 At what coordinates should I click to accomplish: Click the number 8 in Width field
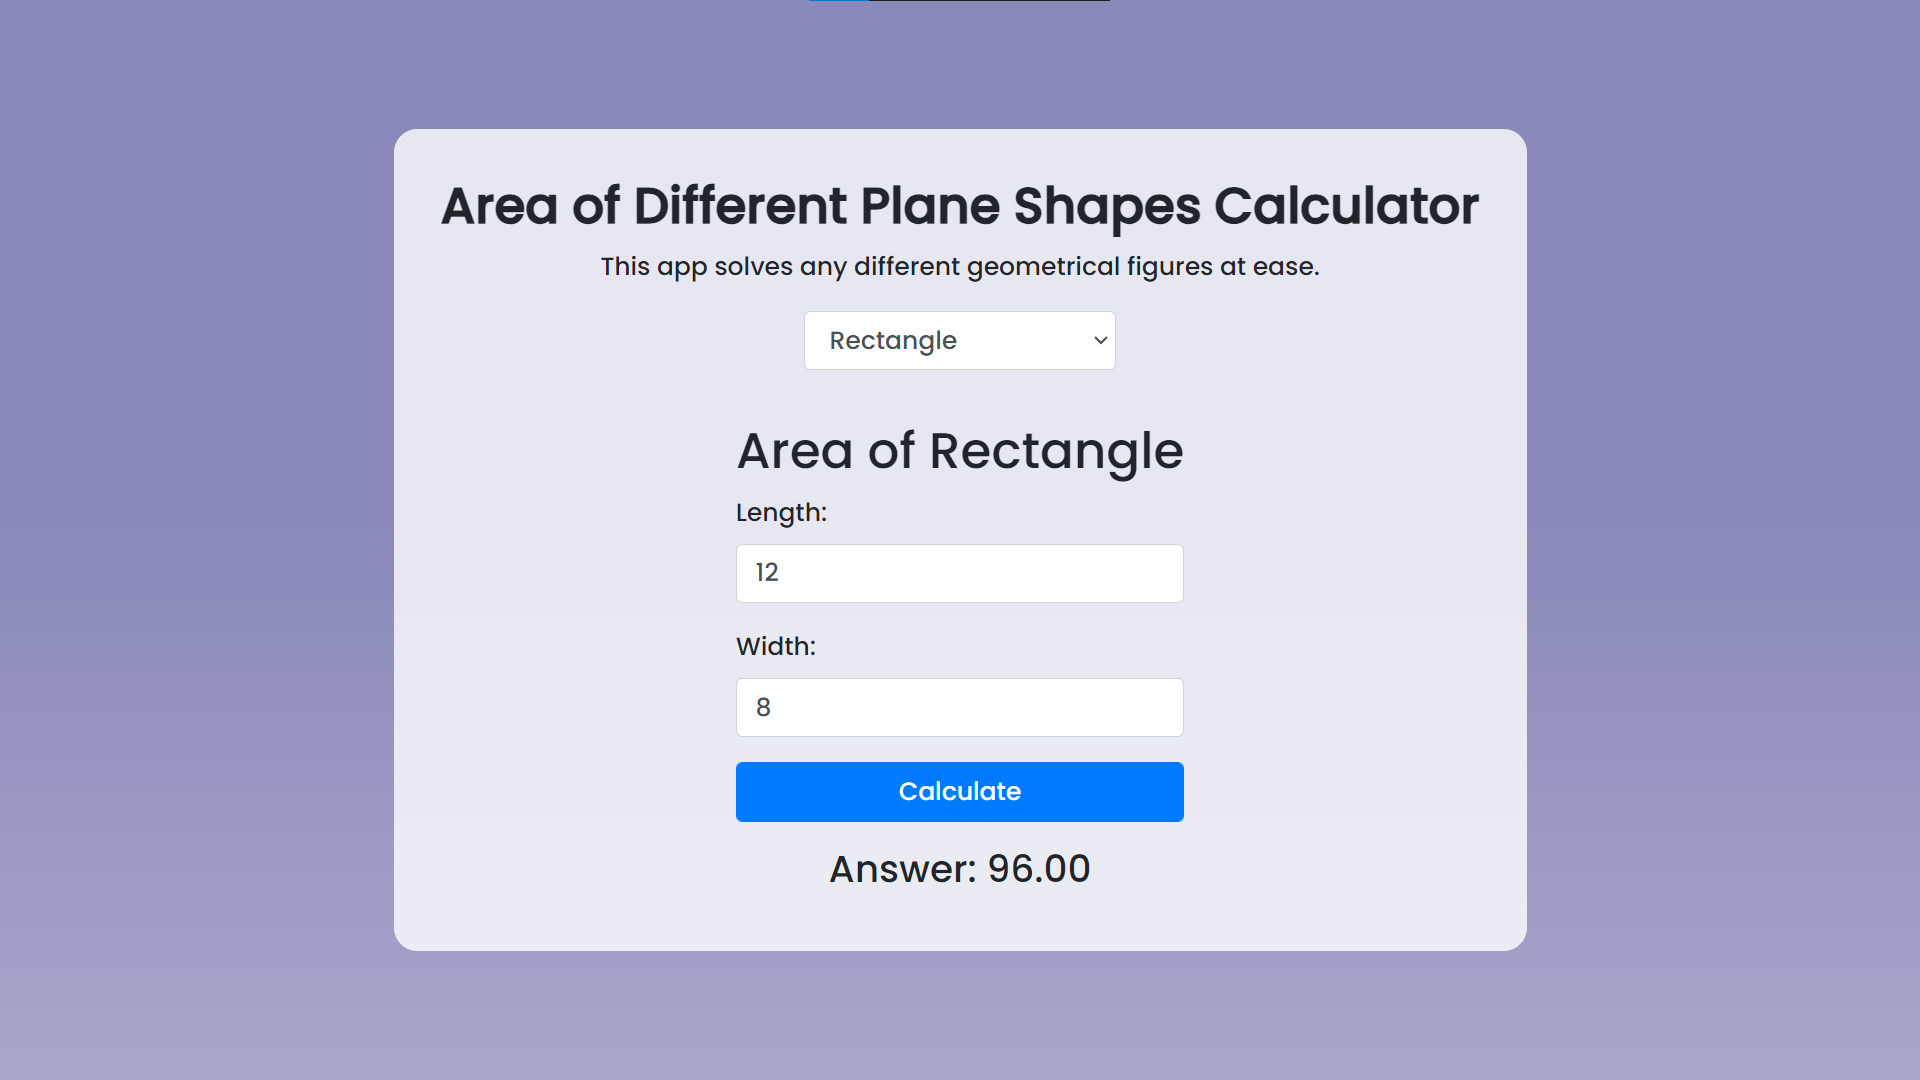[763, 708]
